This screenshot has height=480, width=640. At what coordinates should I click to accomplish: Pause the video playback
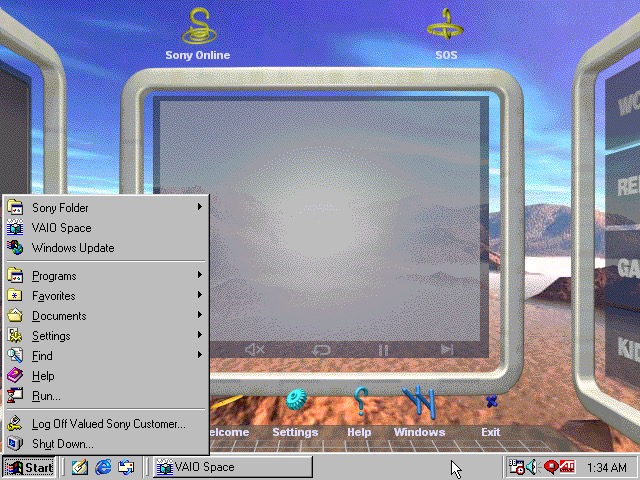[384, 349]
